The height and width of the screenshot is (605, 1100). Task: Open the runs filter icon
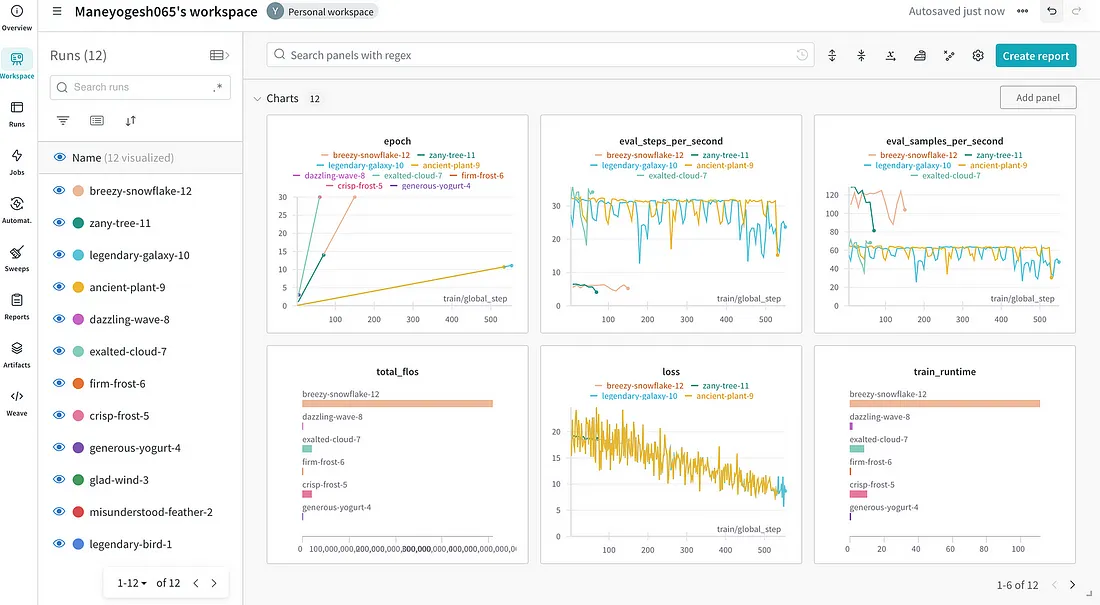coord(63,121)
